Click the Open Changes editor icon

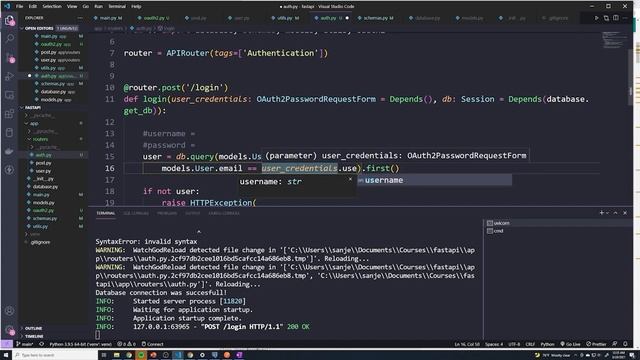tap(606, 18)
